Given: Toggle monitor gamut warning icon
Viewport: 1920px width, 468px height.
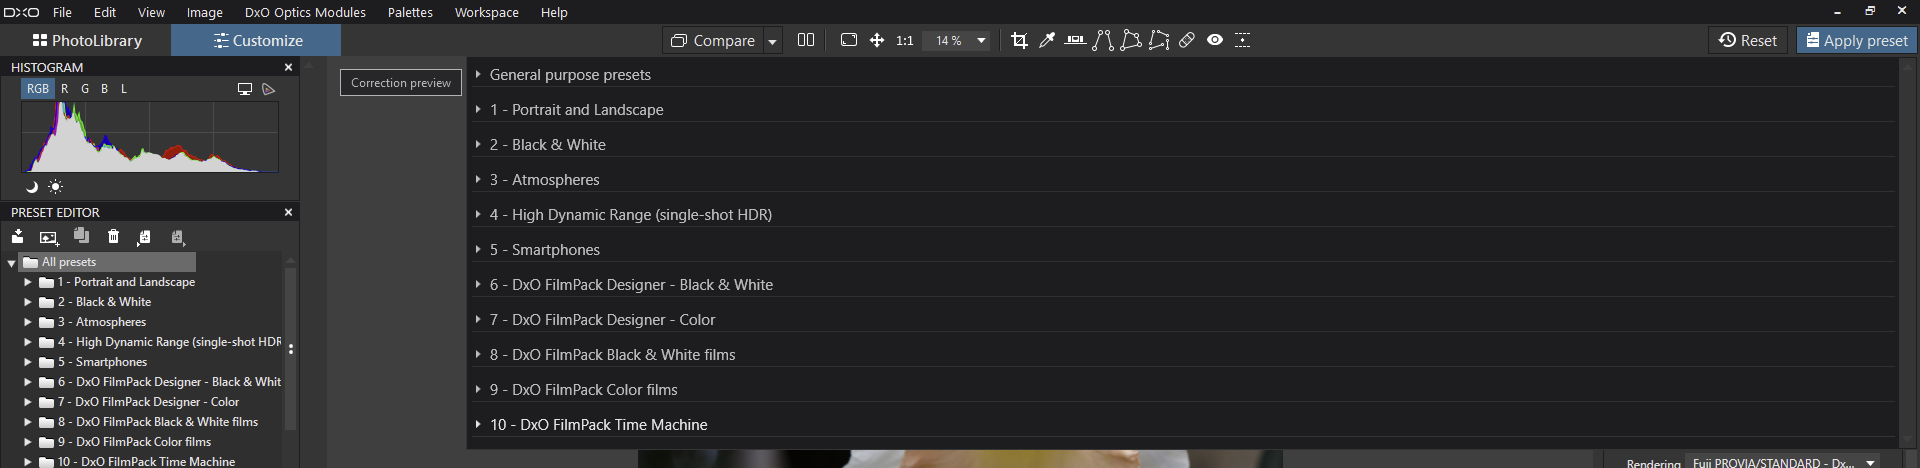Looking at the screenshot, I should tap(245, 89).
